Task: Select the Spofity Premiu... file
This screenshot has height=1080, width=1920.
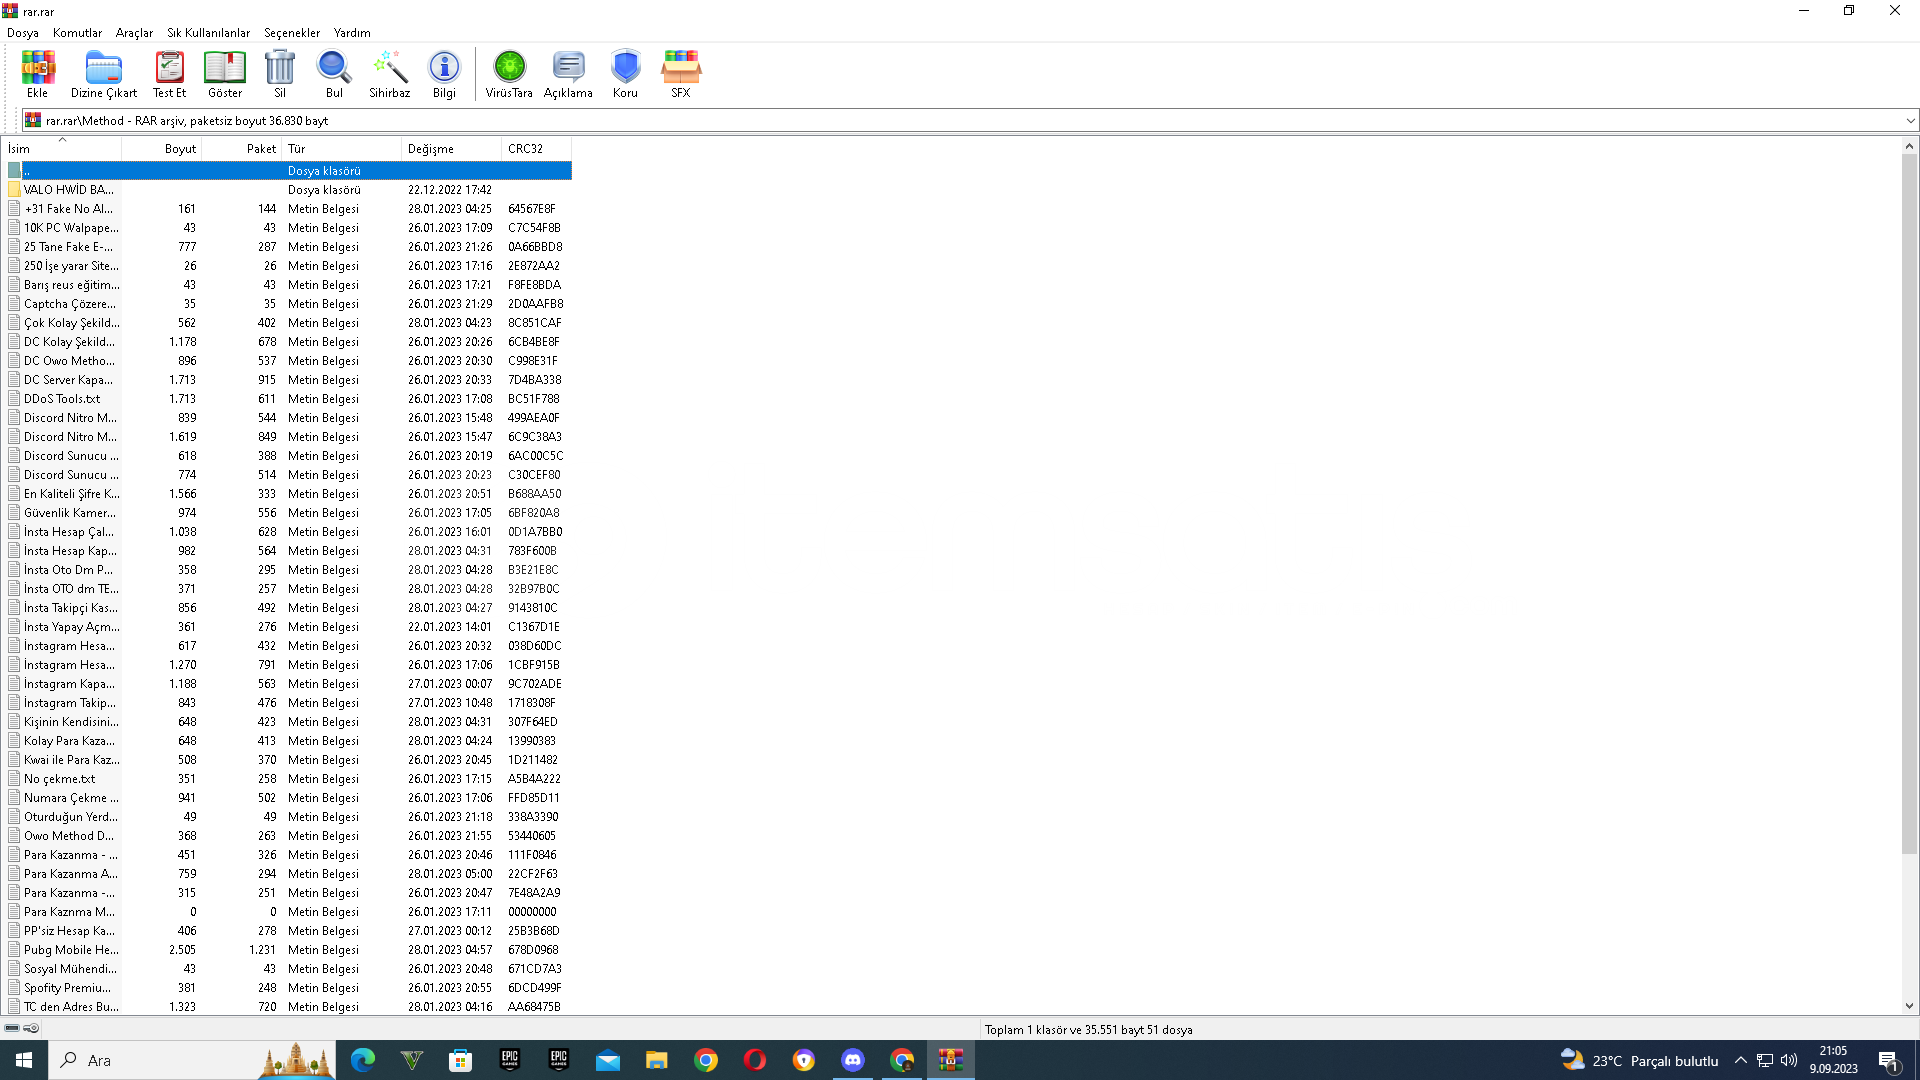Action: click(288, 987)
